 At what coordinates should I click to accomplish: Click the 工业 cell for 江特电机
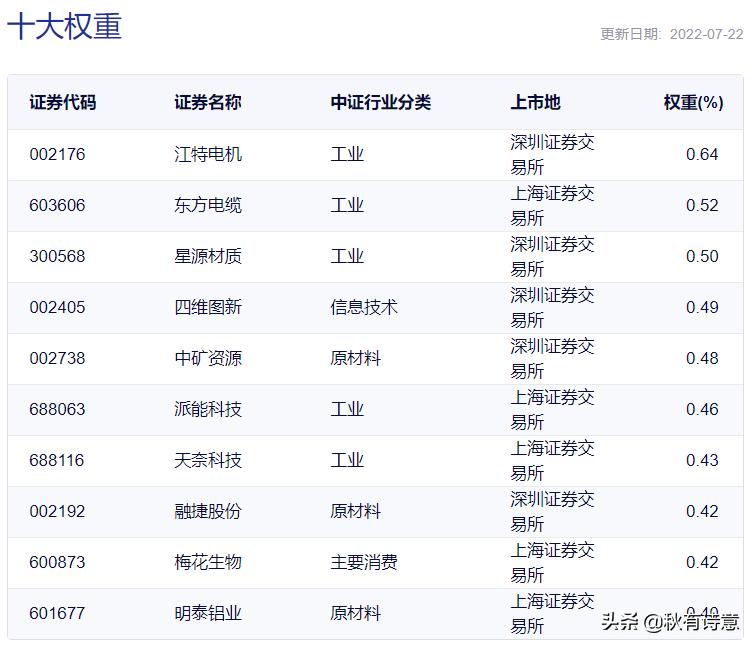coord(347,154)
